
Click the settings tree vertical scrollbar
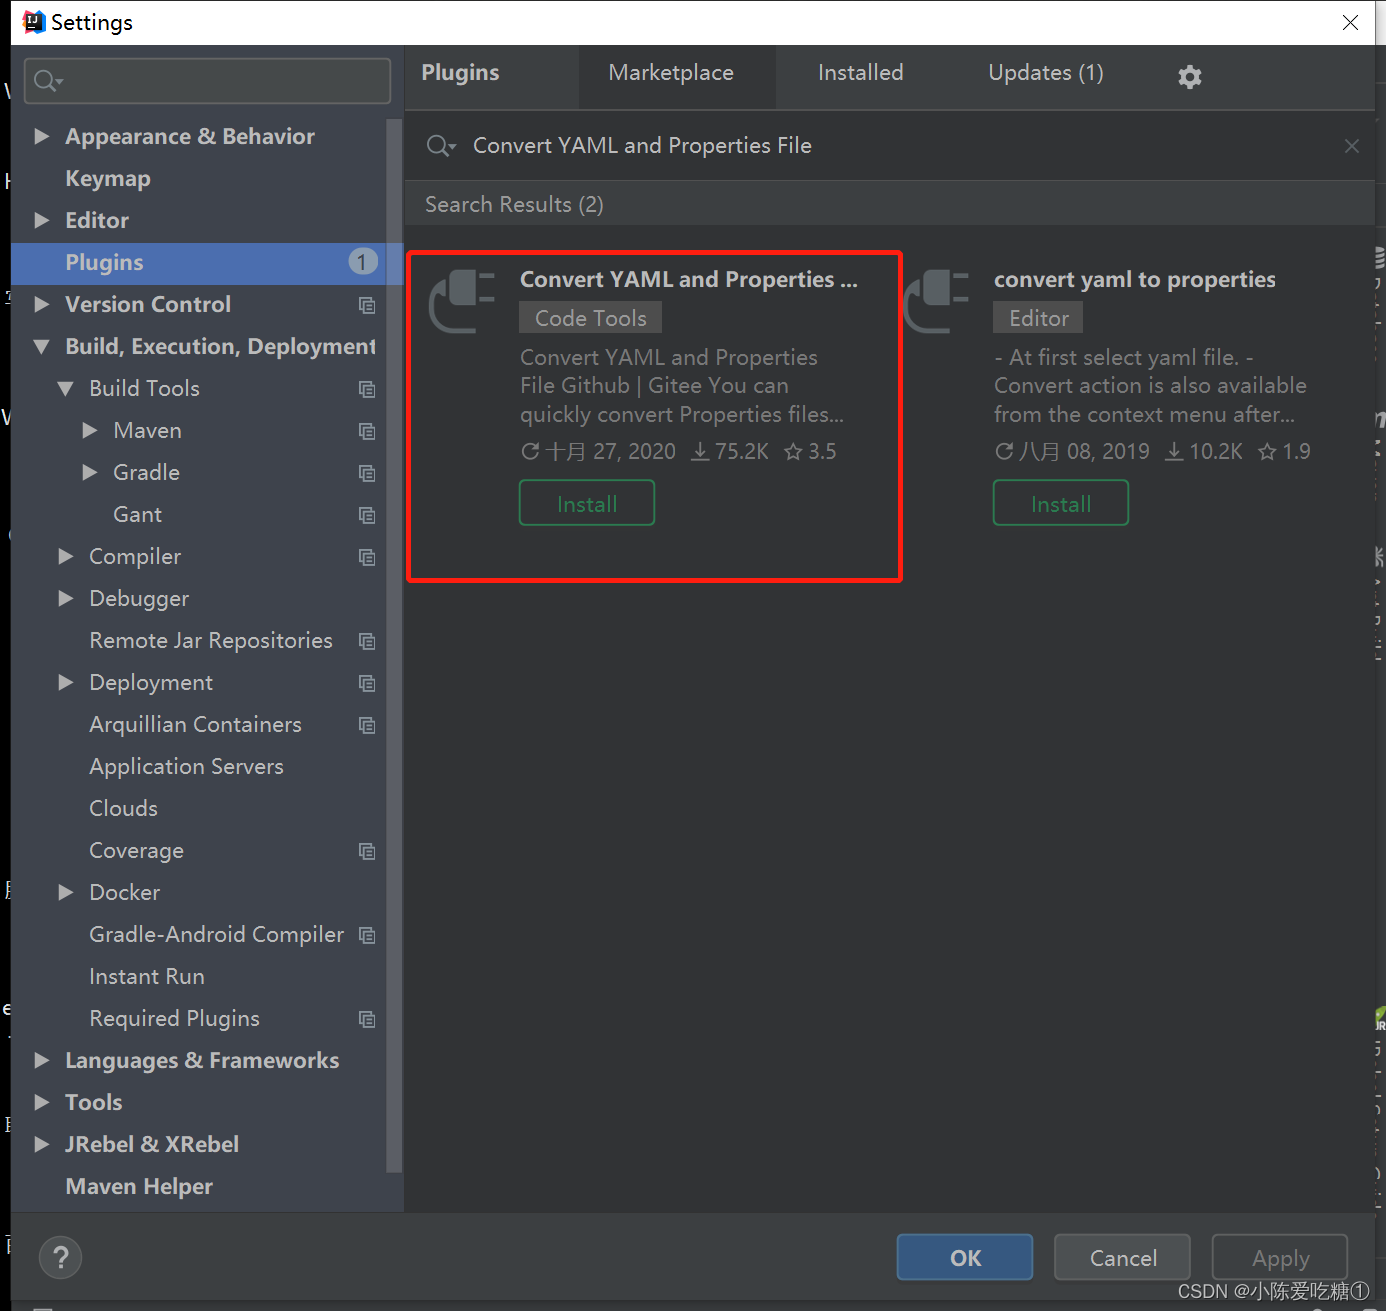point(394,645)
